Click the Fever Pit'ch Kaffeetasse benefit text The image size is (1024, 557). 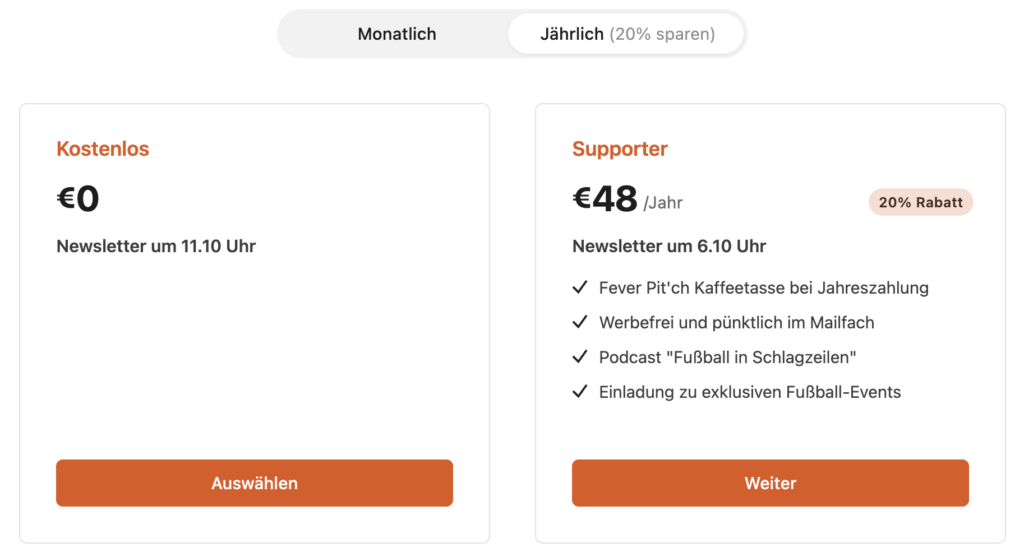[764, 288]
